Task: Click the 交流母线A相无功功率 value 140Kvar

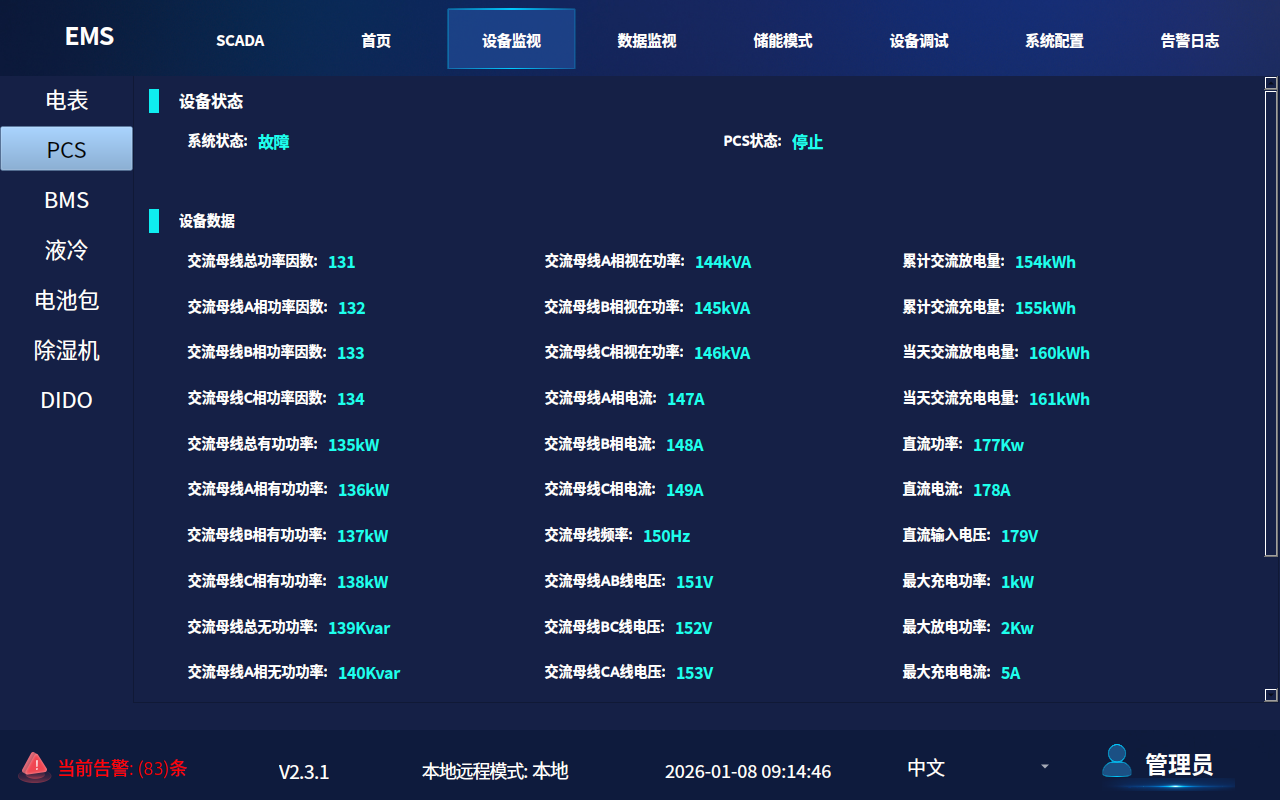Action: tap(369, 673)
